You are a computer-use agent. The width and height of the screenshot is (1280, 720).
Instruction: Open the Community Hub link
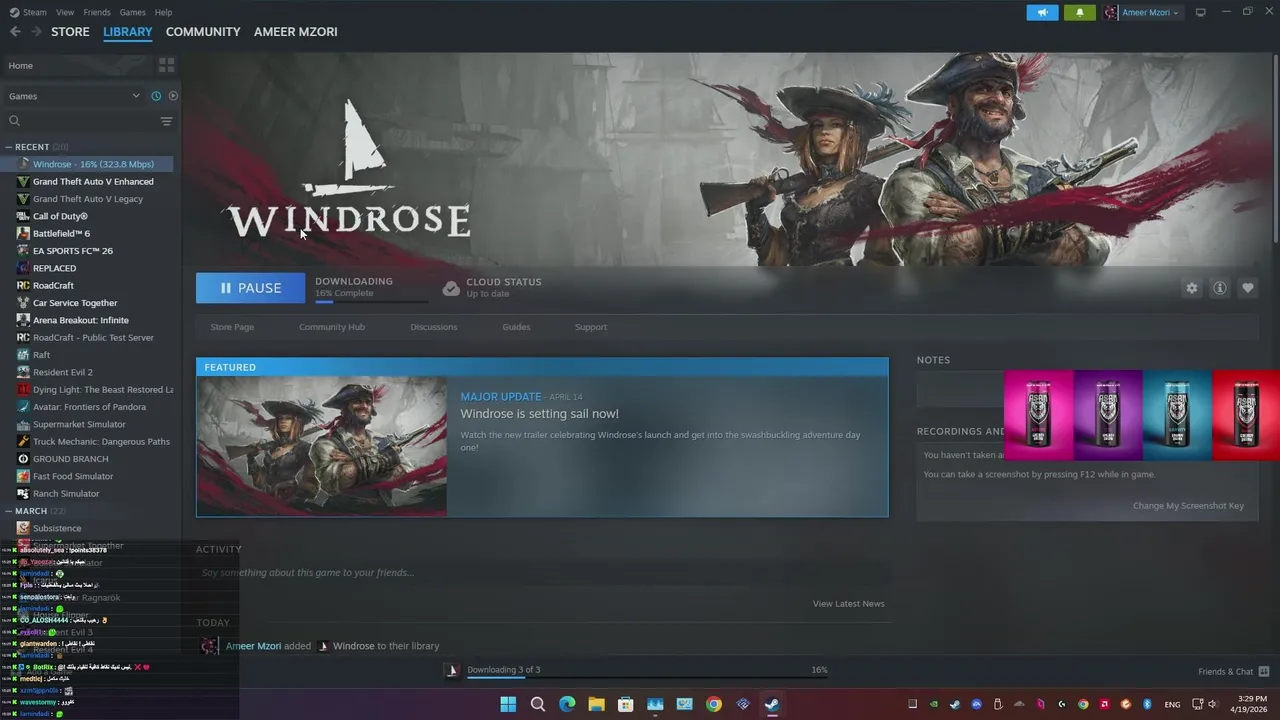[332, 327]
